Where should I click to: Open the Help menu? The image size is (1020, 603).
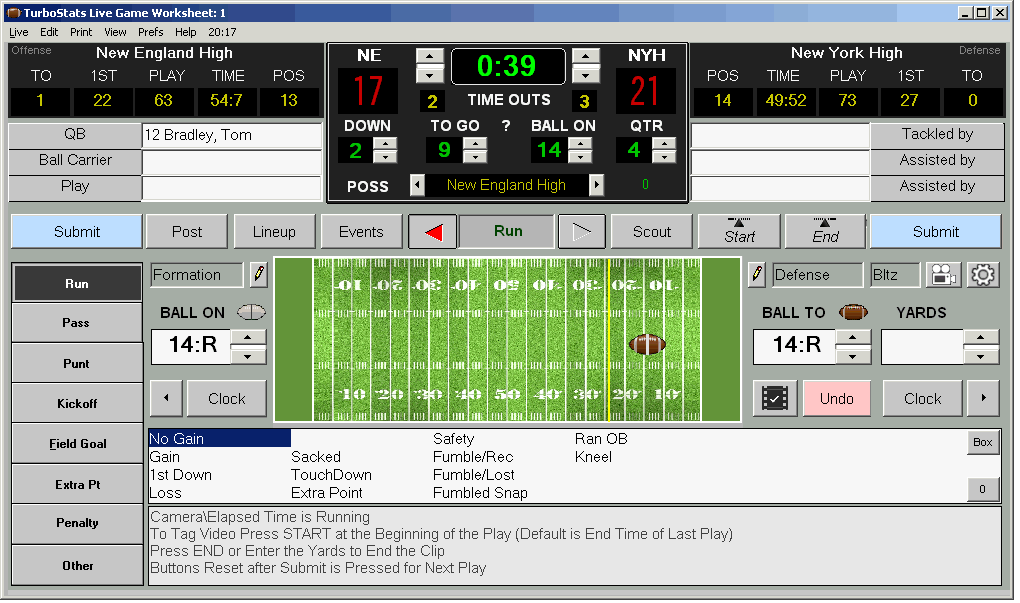pos(185,32)
